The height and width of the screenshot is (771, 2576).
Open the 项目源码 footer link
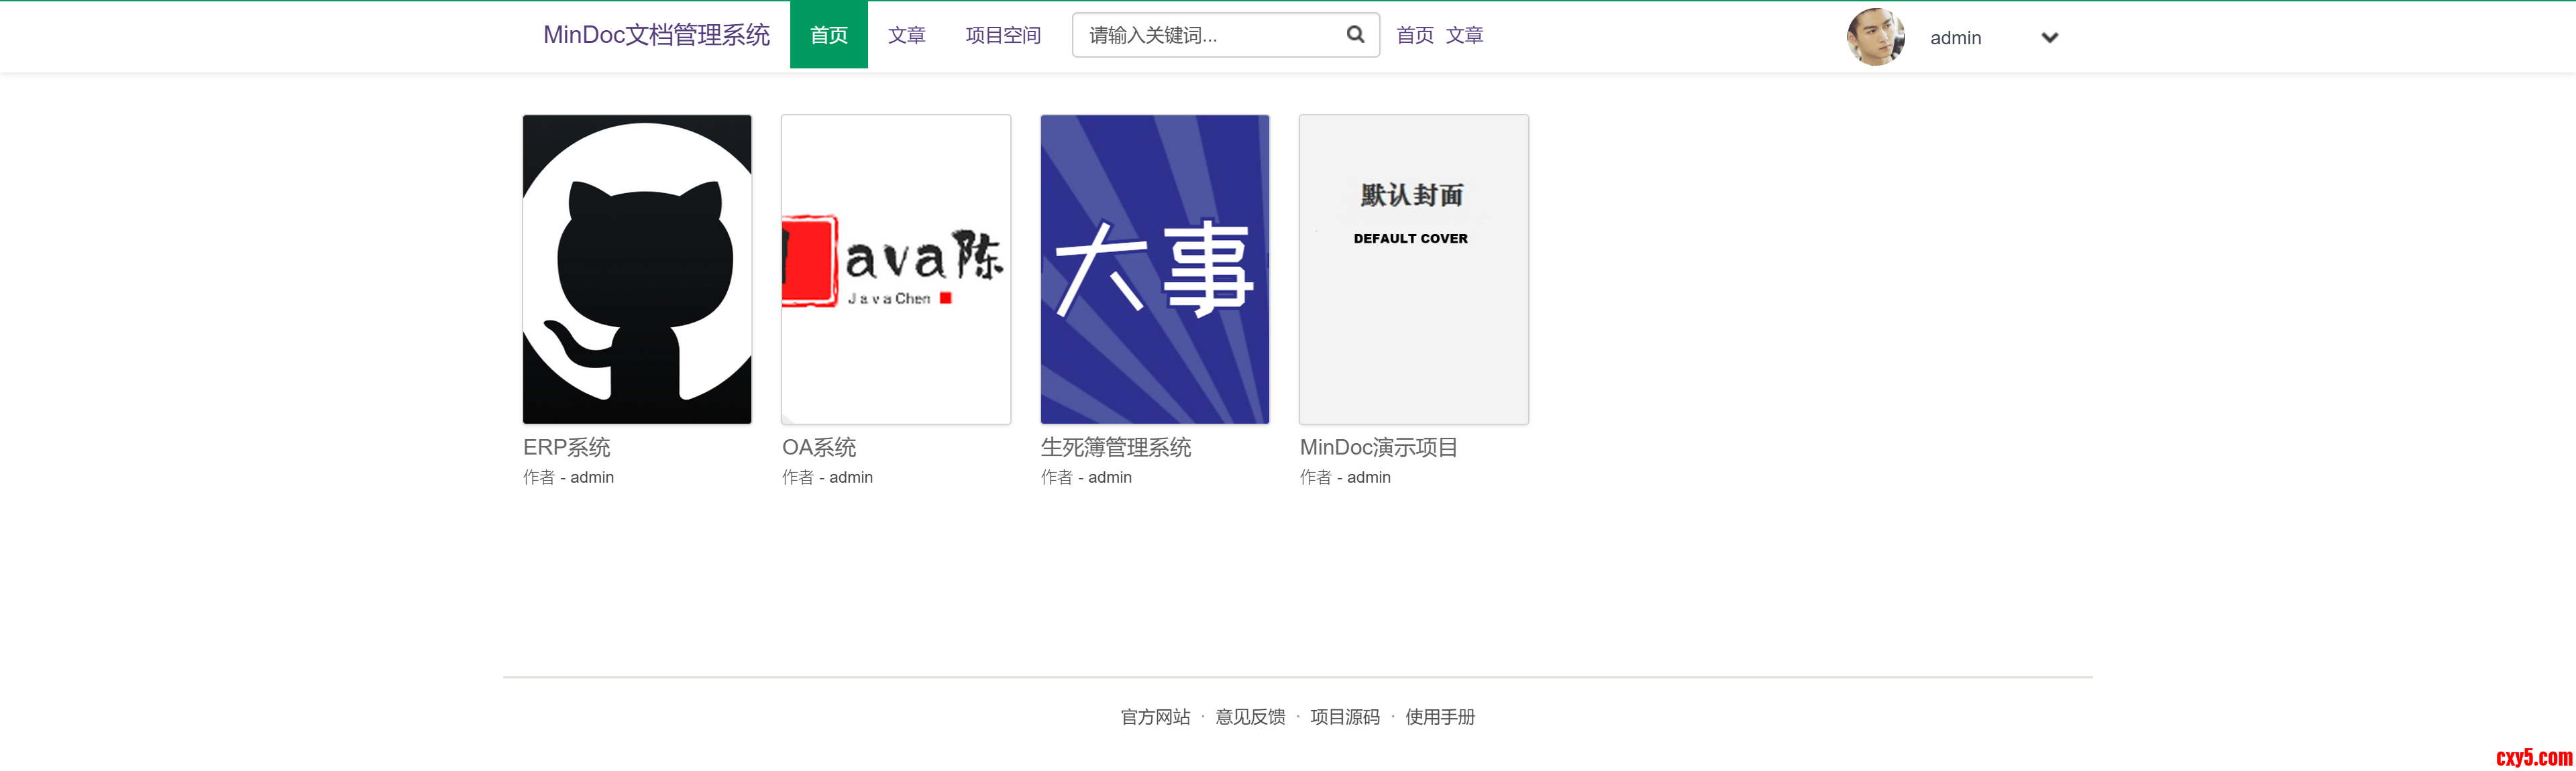coord(1344,717)
